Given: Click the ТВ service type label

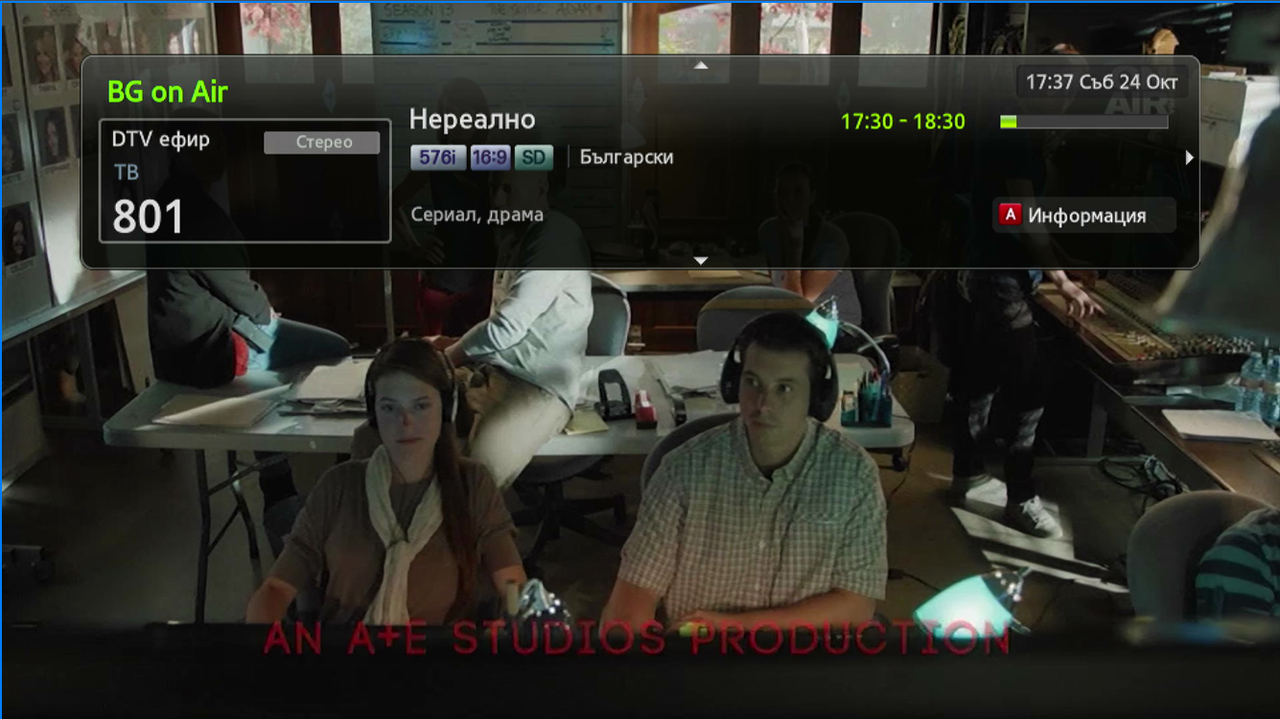Looking at the screenshot, I should pyautogui.click(x=126, y=172).
